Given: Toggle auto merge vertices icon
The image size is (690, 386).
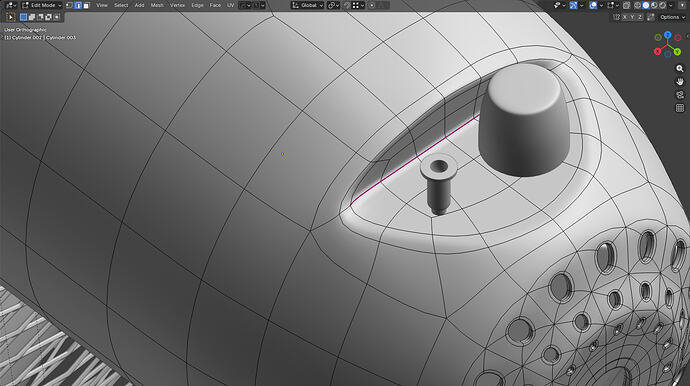Looking at the screenshot, I should [651, 17].
